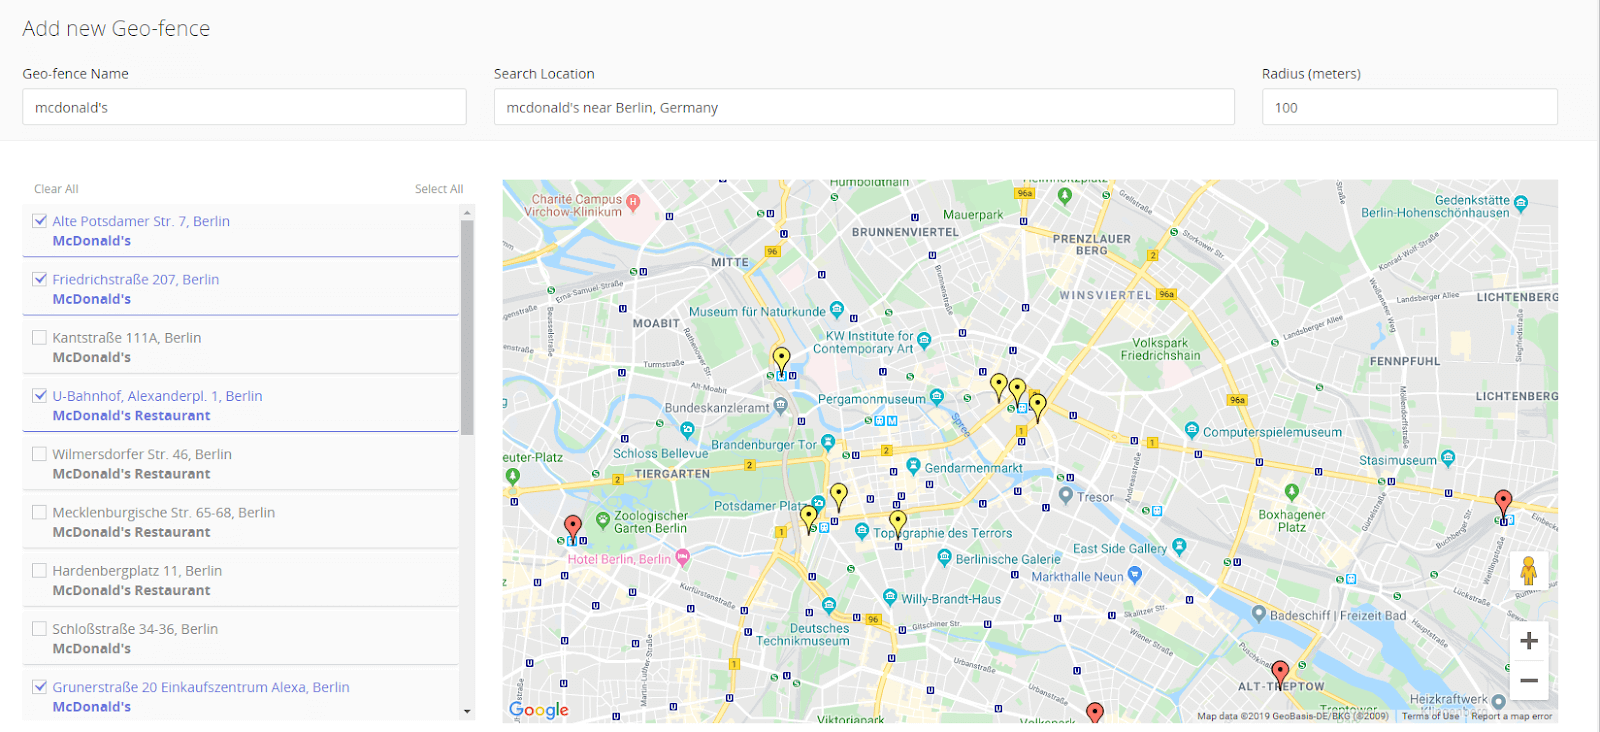The height and width of the screenshot is (732, 1600).
Task: Click Pergamonmuseum map icon
Action: click(937, 397)
